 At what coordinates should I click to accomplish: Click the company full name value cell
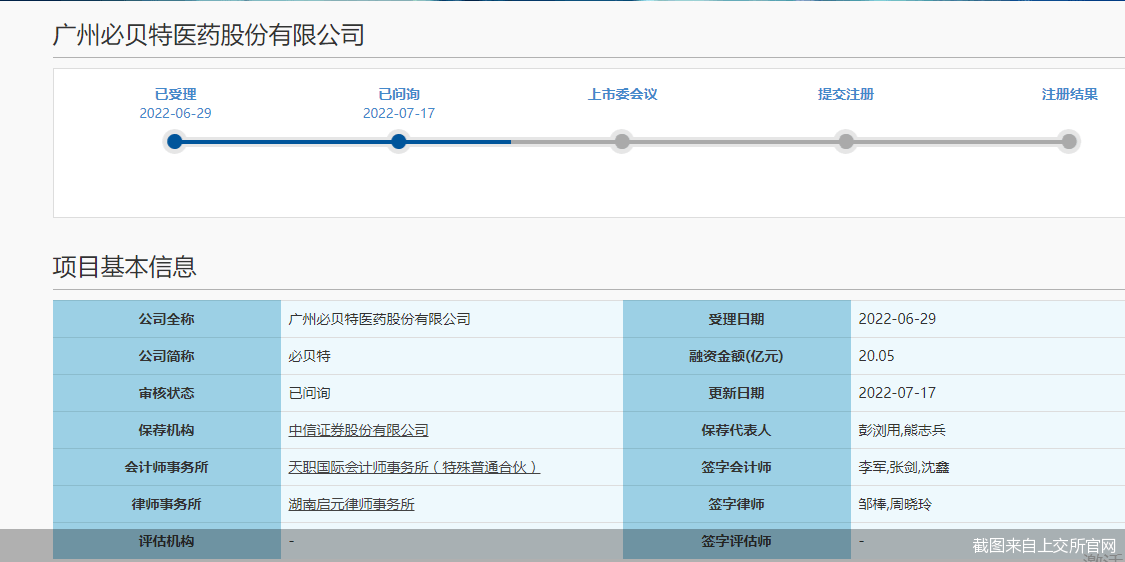[x=452, y=319]
